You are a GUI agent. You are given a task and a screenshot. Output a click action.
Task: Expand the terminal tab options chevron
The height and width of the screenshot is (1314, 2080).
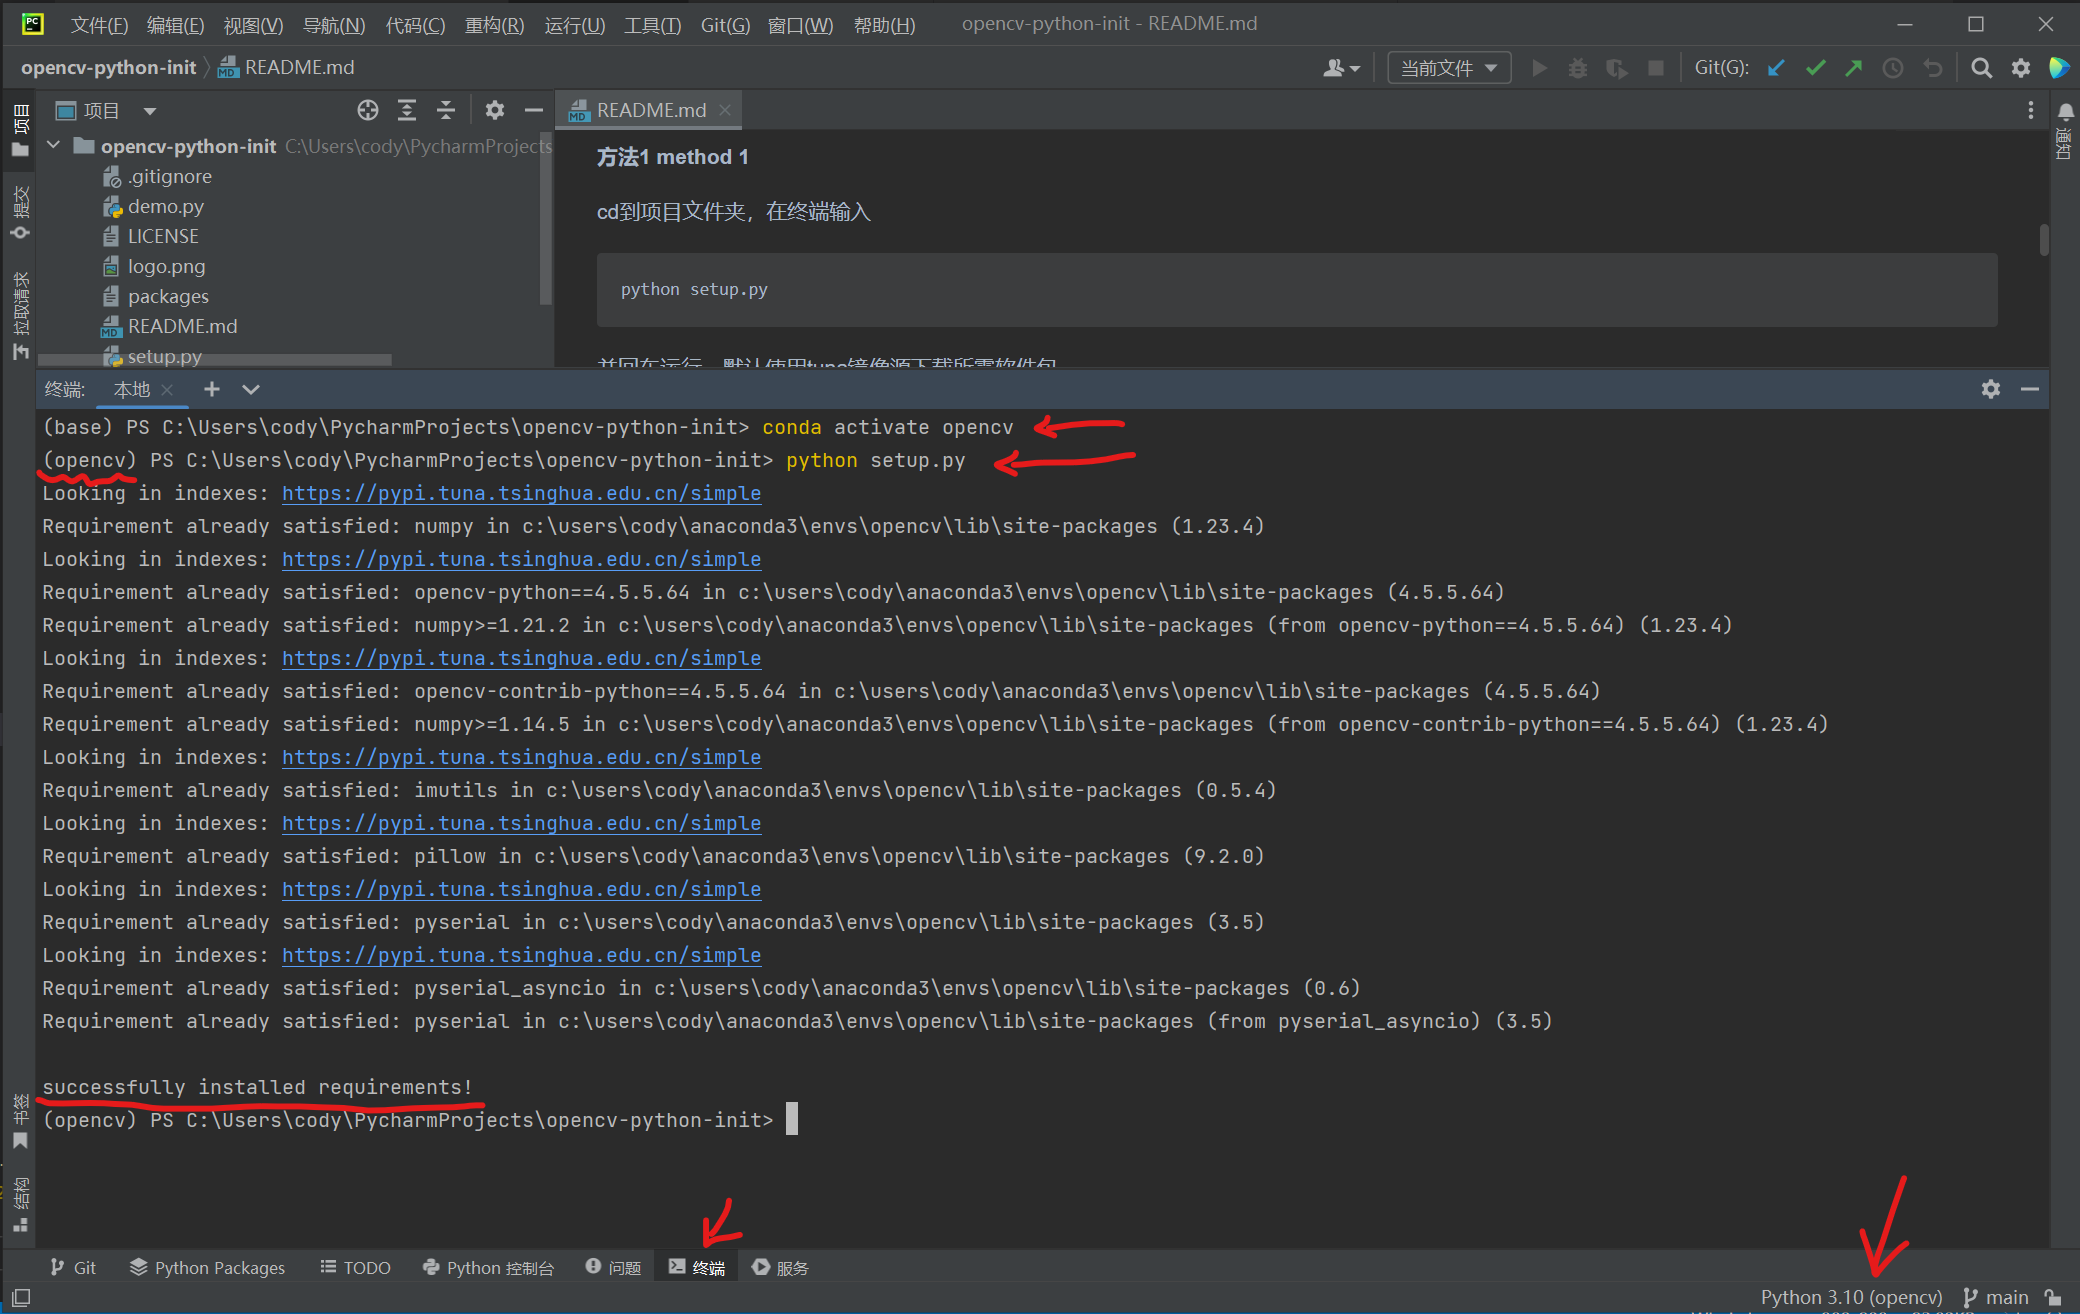(x=251, y=389)
